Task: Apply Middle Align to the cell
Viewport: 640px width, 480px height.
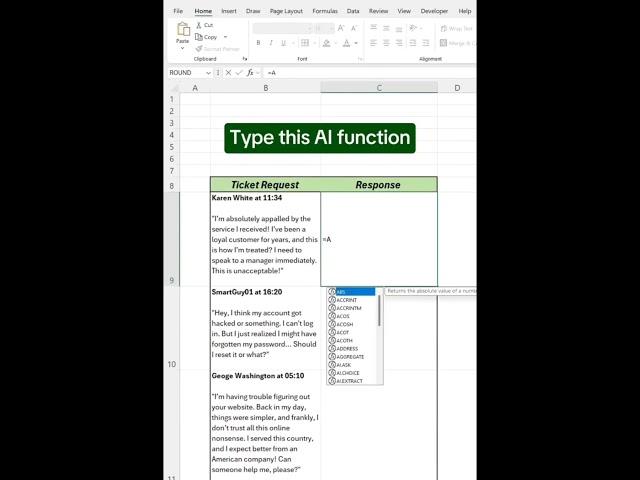Action: pos(386,28)
